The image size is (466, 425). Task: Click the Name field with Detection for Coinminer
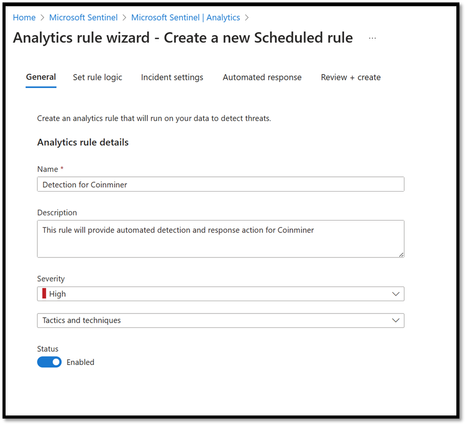[x=221, y=184]
